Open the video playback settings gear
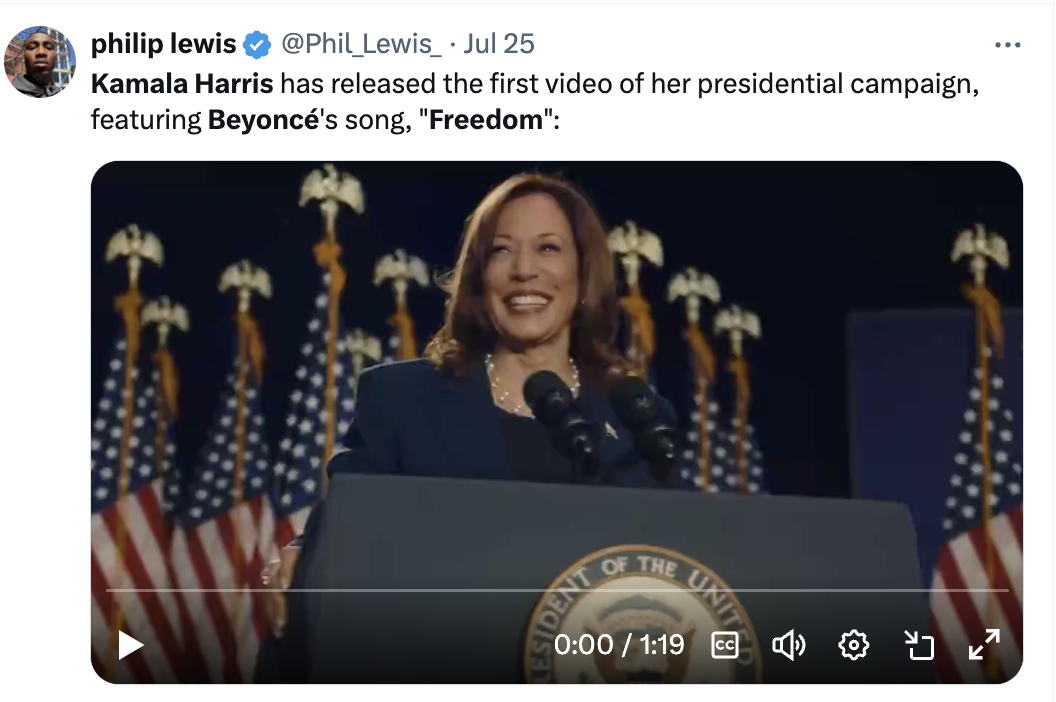Viewport: 1056px width, 702px height. [853, 645]
